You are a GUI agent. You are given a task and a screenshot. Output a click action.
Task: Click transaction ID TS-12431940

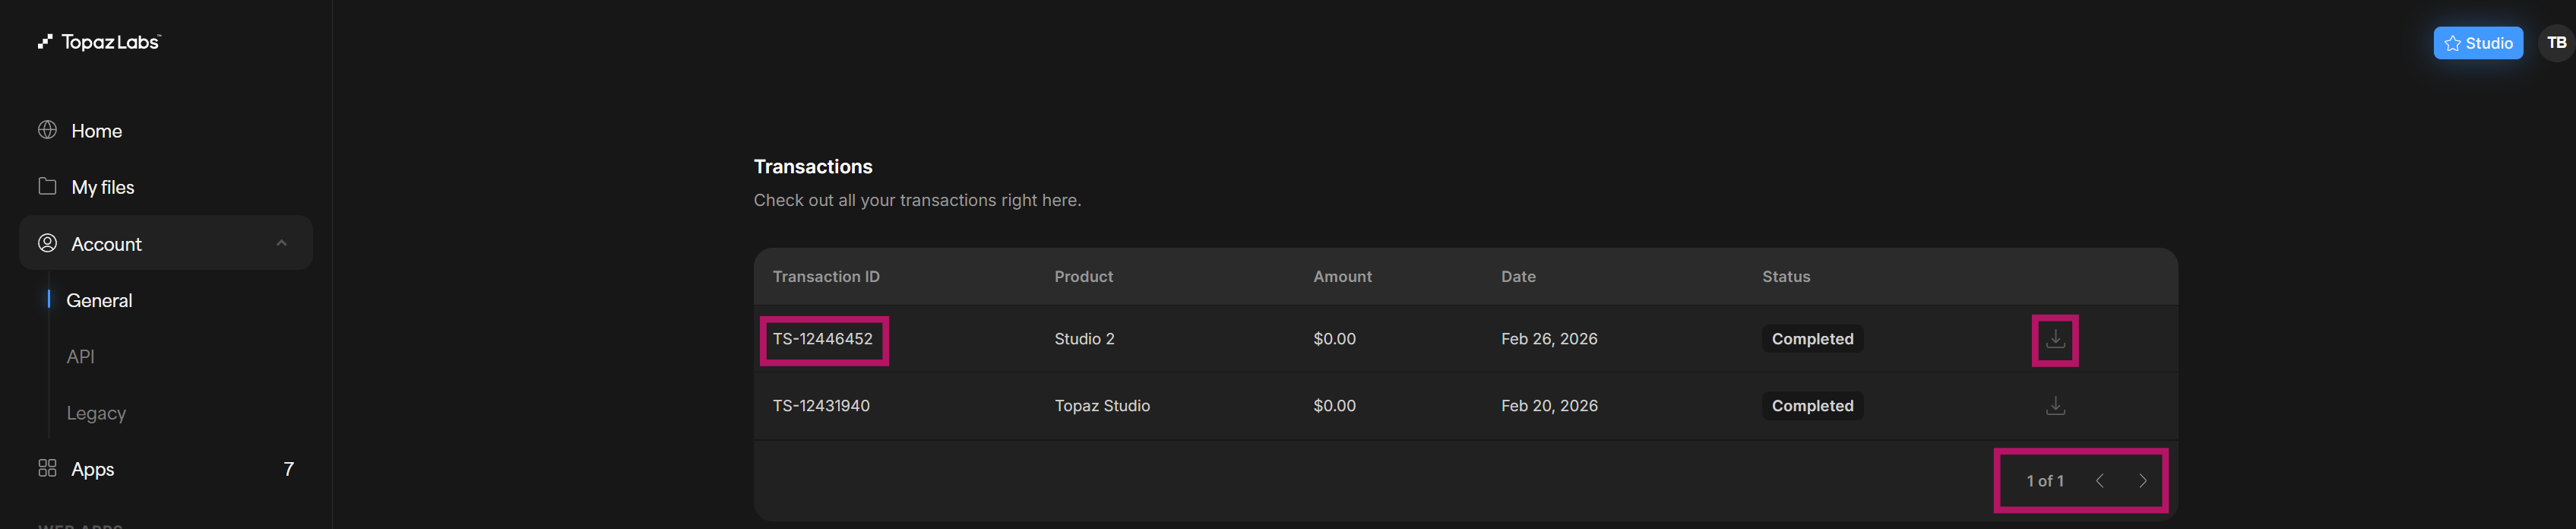coord(821,406)
